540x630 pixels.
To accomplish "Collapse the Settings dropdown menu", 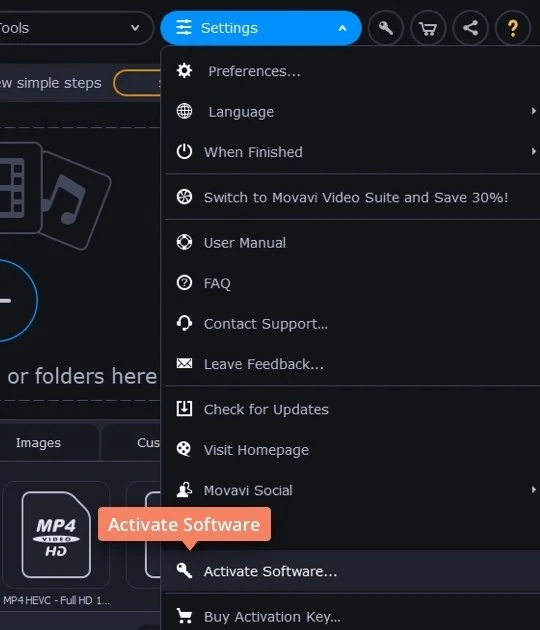I will (261, 28).
